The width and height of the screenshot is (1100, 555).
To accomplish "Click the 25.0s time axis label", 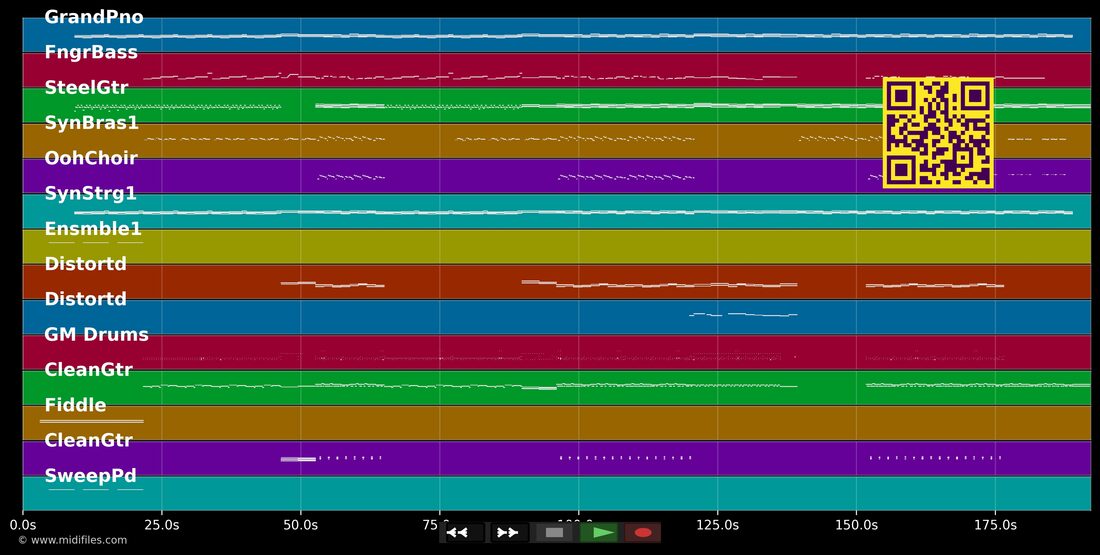I will coord(162,524).
